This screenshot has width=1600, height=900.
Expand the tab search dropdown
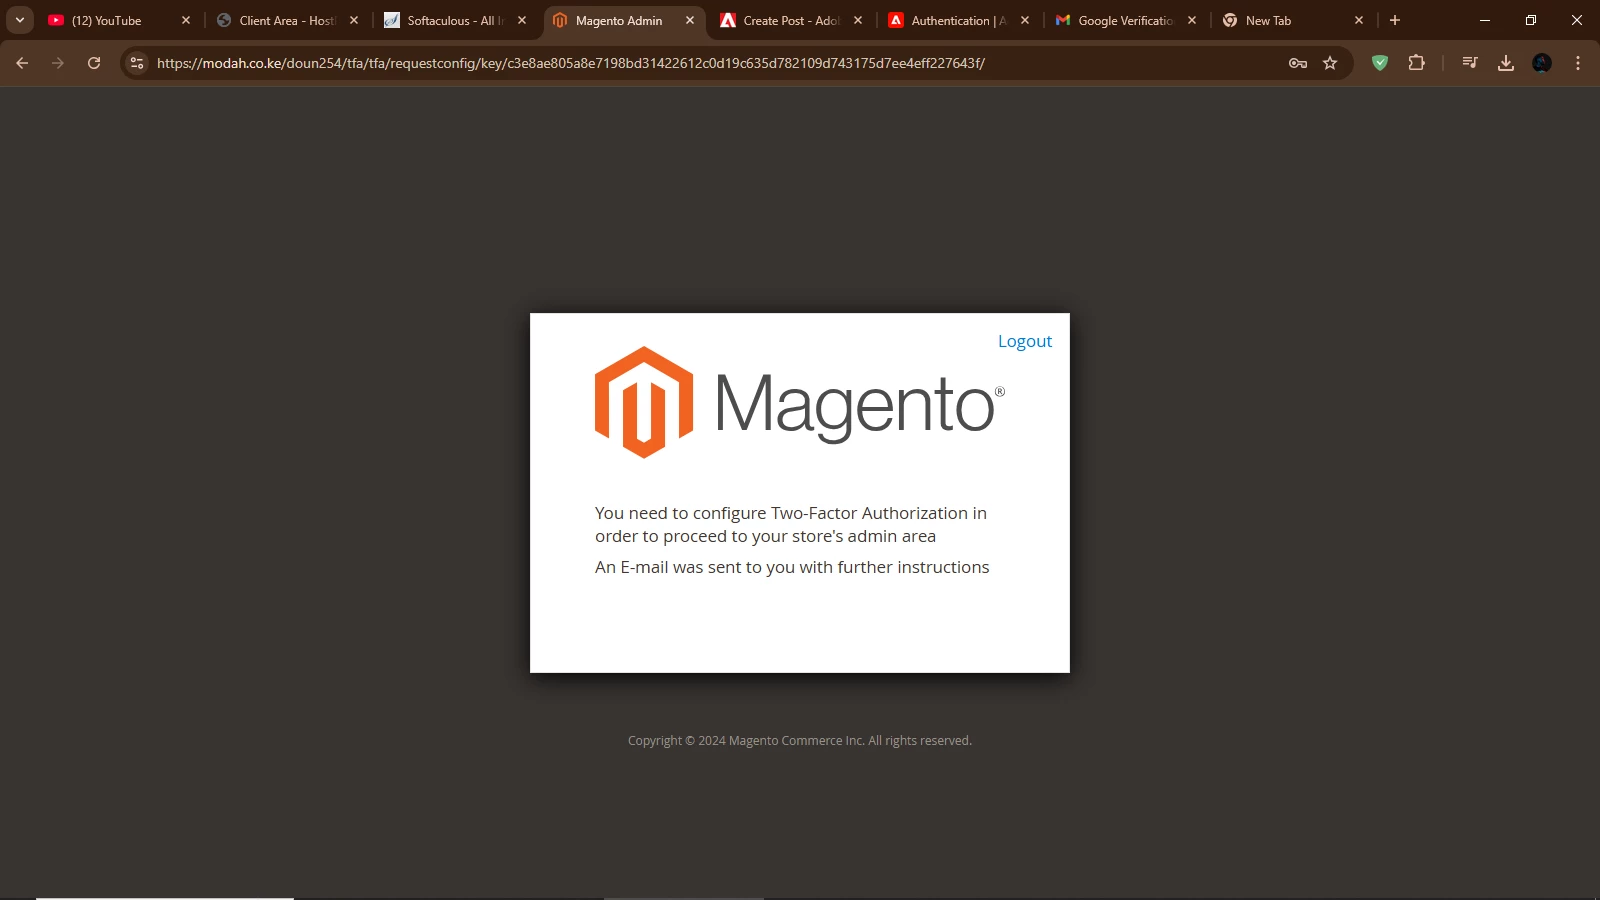[19, 20]
